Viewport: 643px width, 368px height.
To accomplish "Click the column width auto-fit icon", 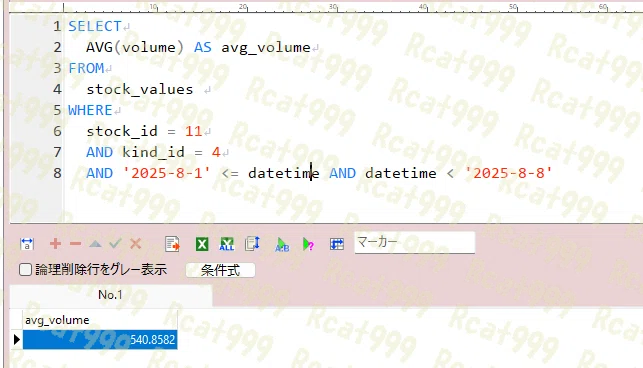I will tap(27, 244).
